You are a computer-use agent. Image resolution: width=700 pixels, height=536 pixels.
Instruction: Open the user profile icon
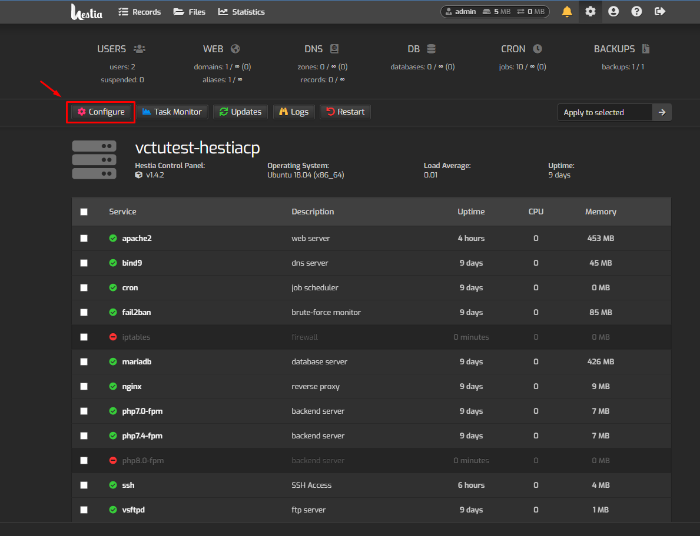pos(613,12)
